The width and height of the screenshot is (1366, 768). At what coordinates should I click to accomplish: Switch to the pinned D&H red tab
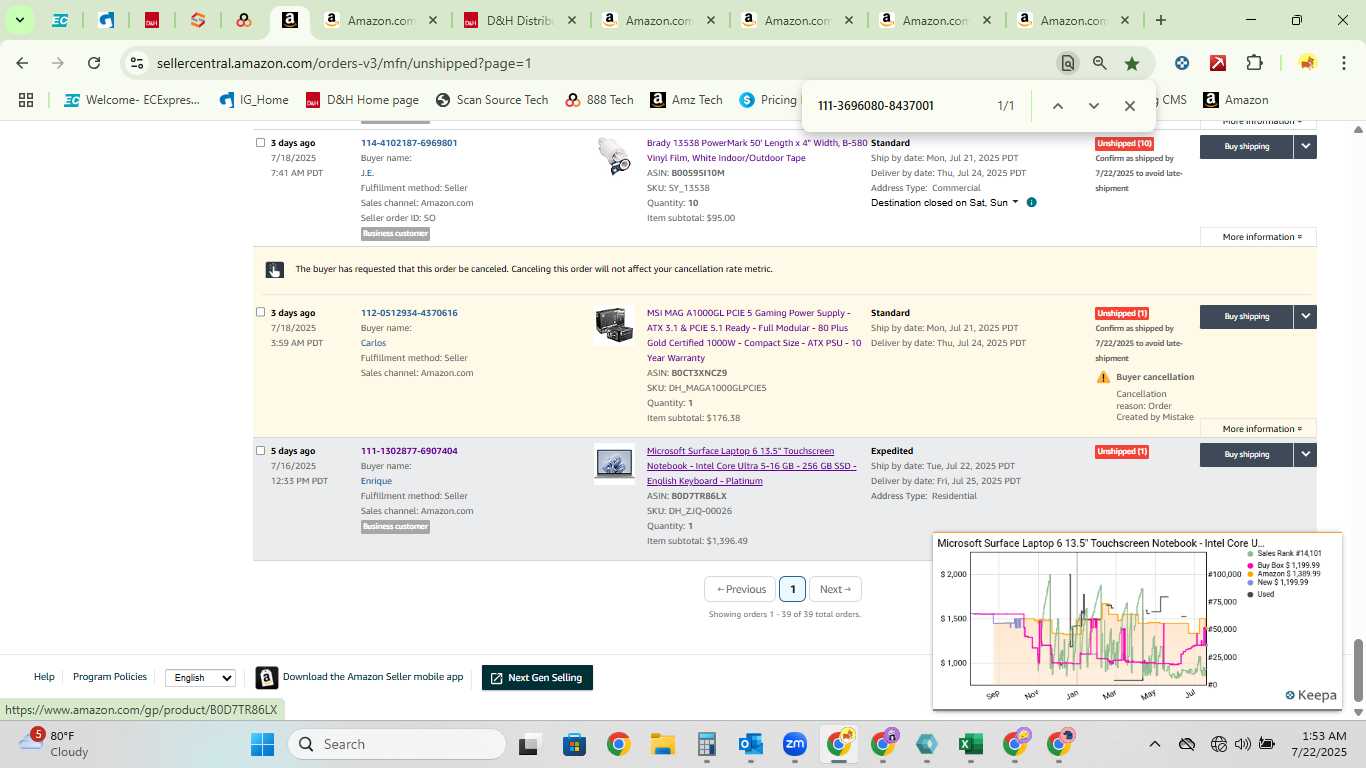[151, 20]
